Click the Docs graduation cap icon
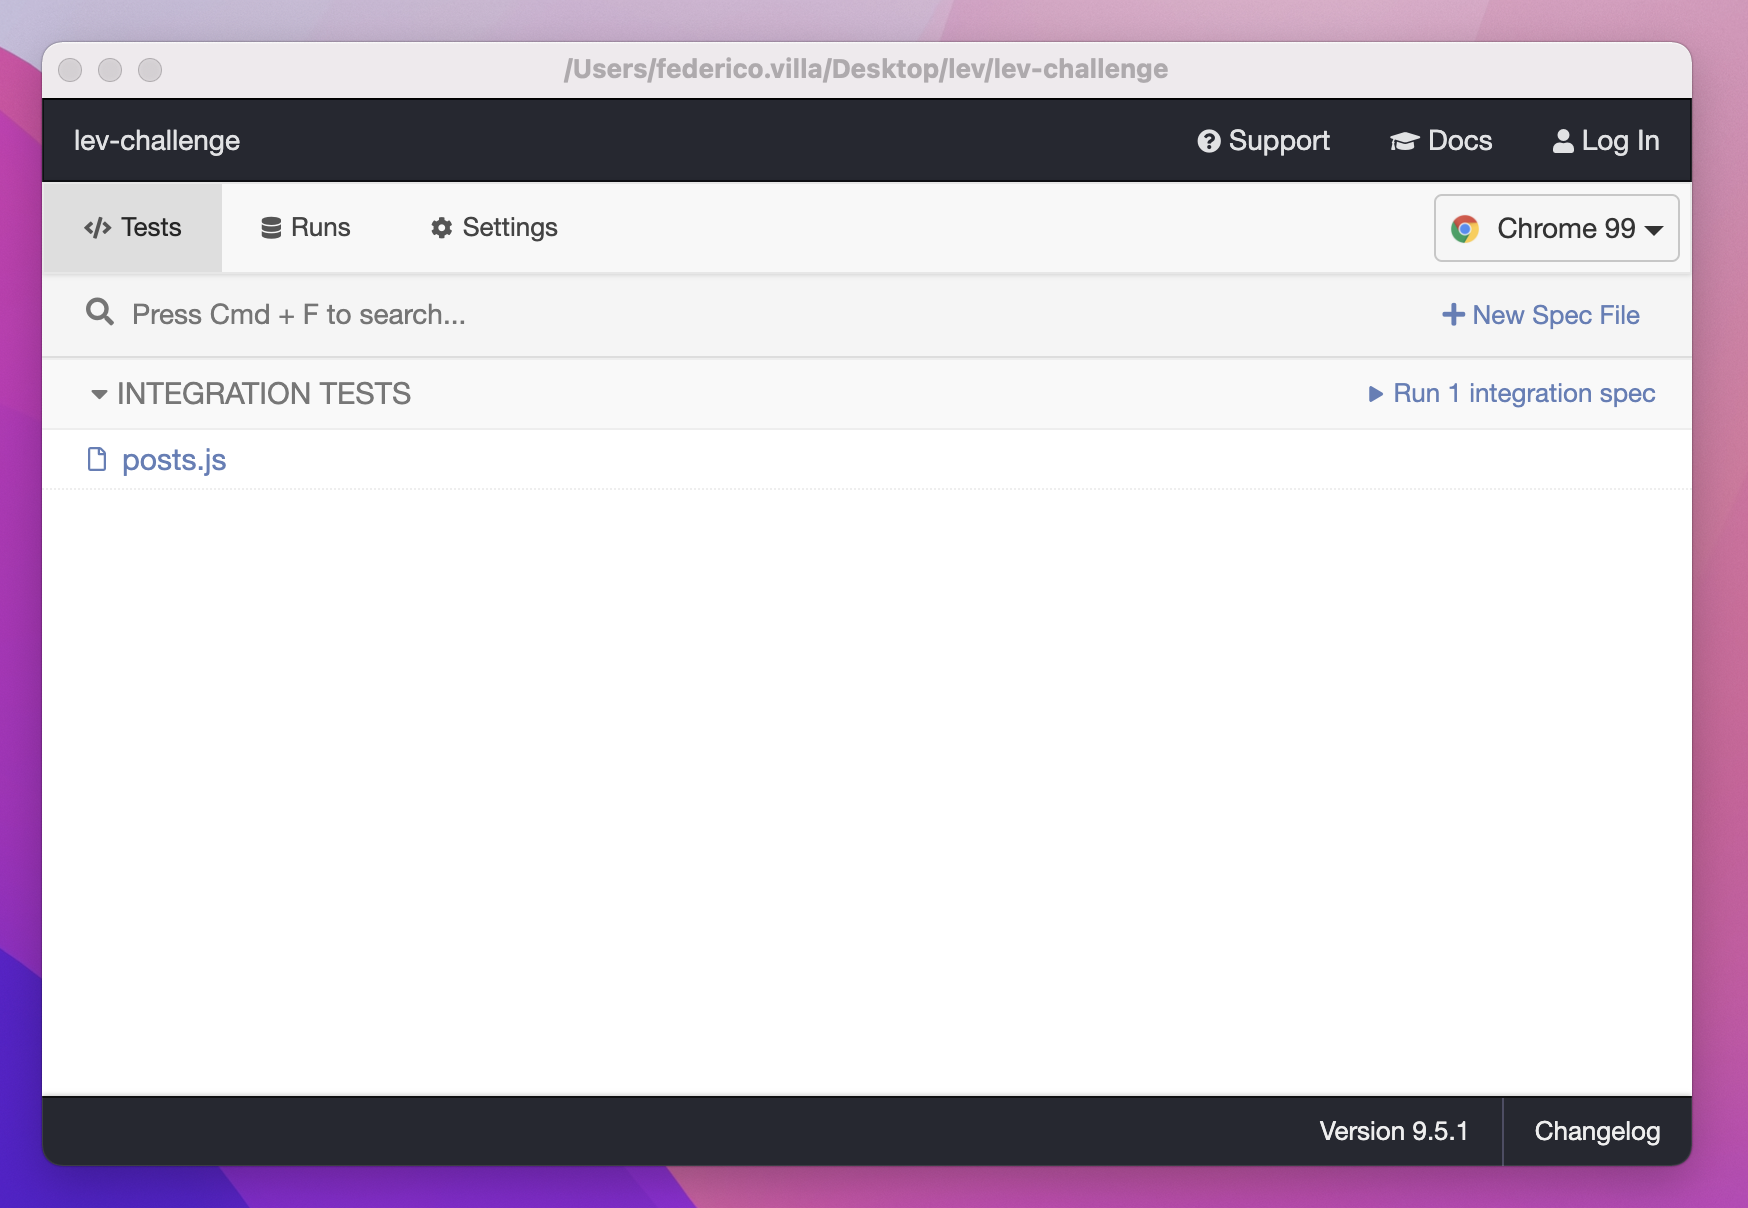This screenshot has height=1208, width=1748. [x=1404, y=141]
